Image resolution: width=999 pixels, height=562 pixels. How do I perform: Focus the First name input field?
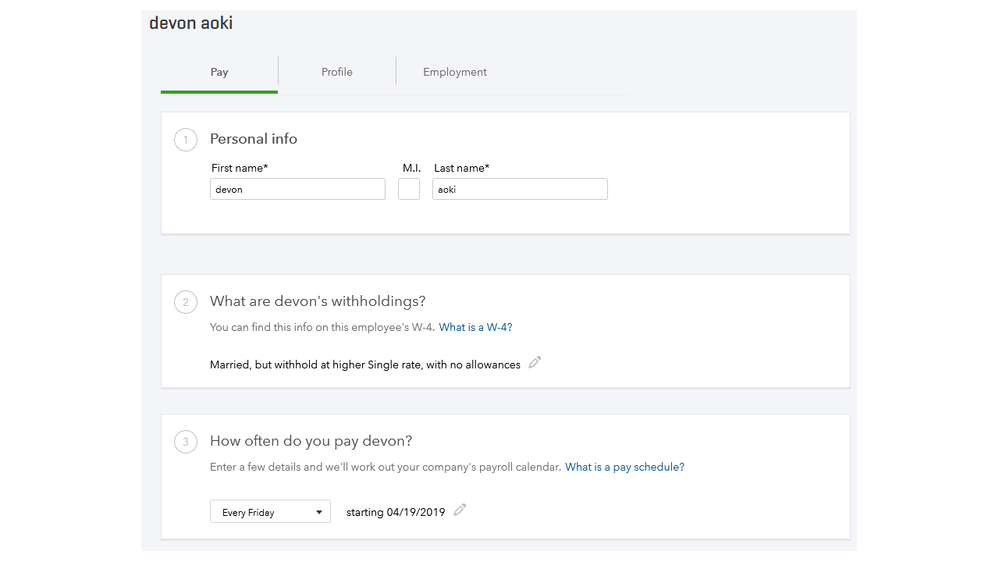(297, 189)
